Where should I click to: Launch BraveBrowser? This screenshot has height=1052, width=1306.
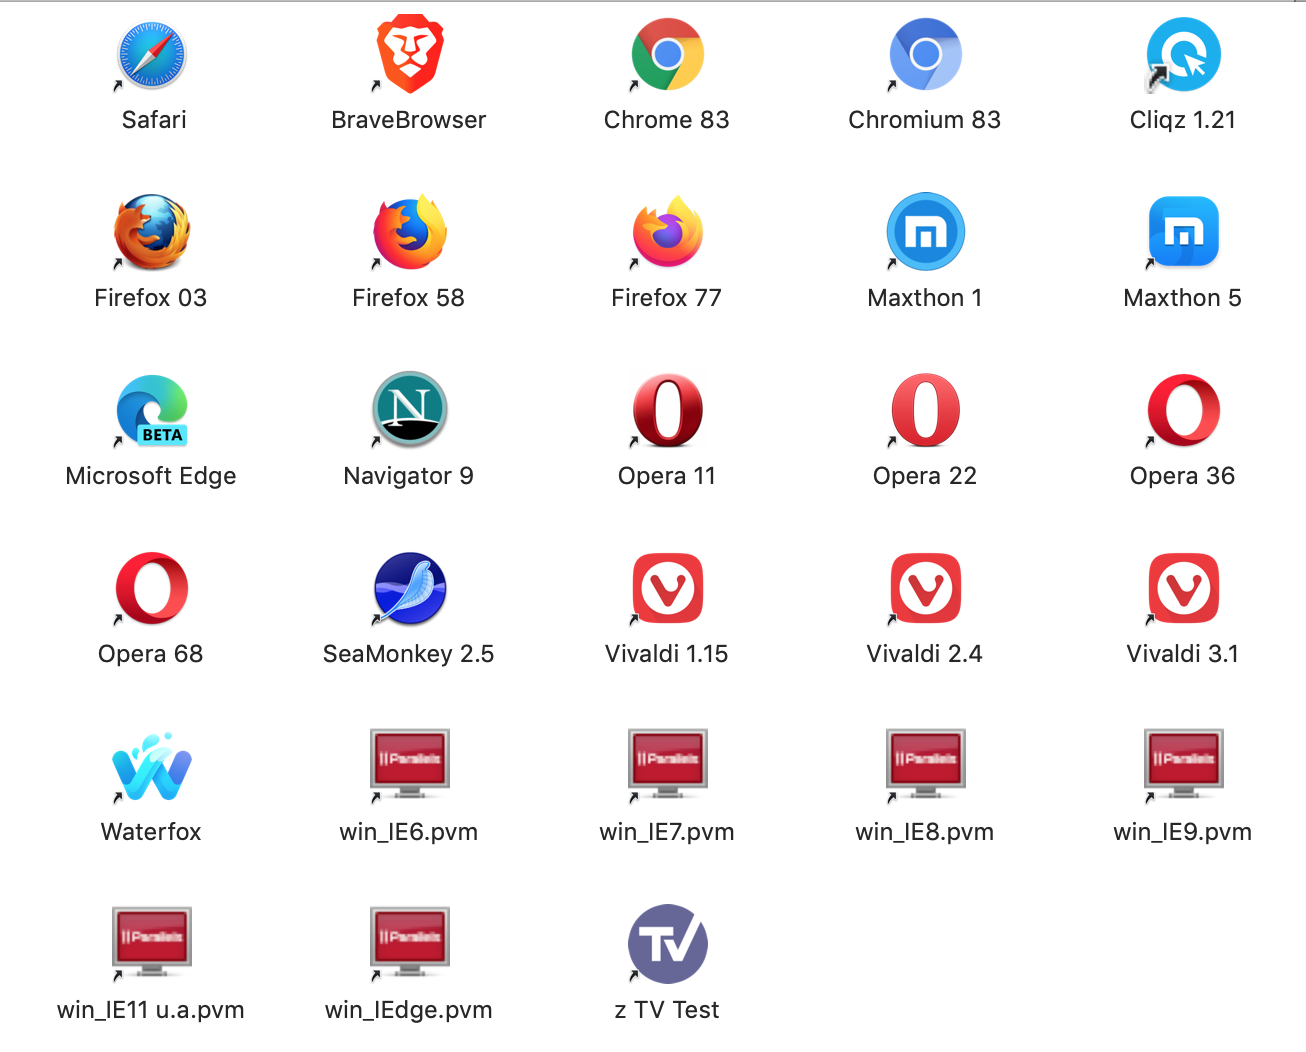pyautogui.click(x=409, y=55)
